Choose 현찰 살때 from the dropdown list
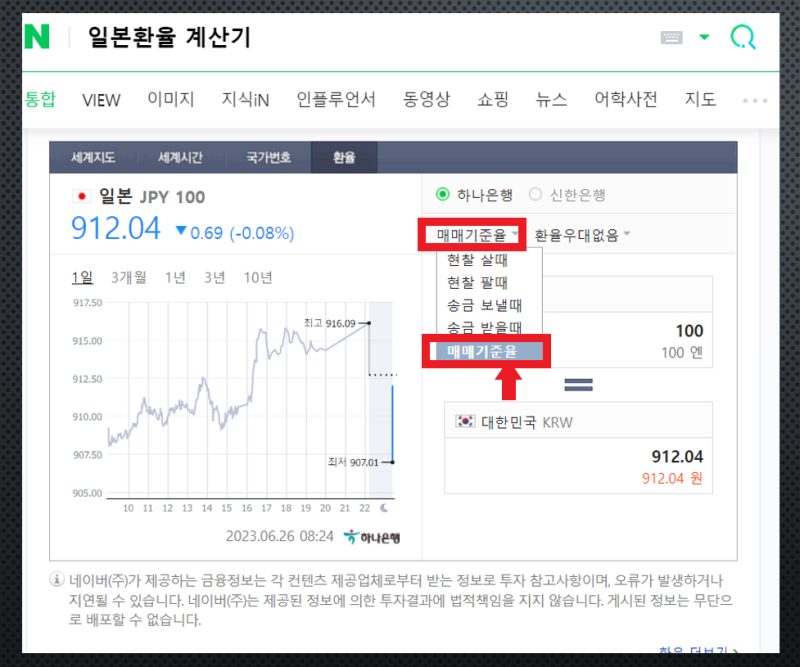 pos(478,260)
